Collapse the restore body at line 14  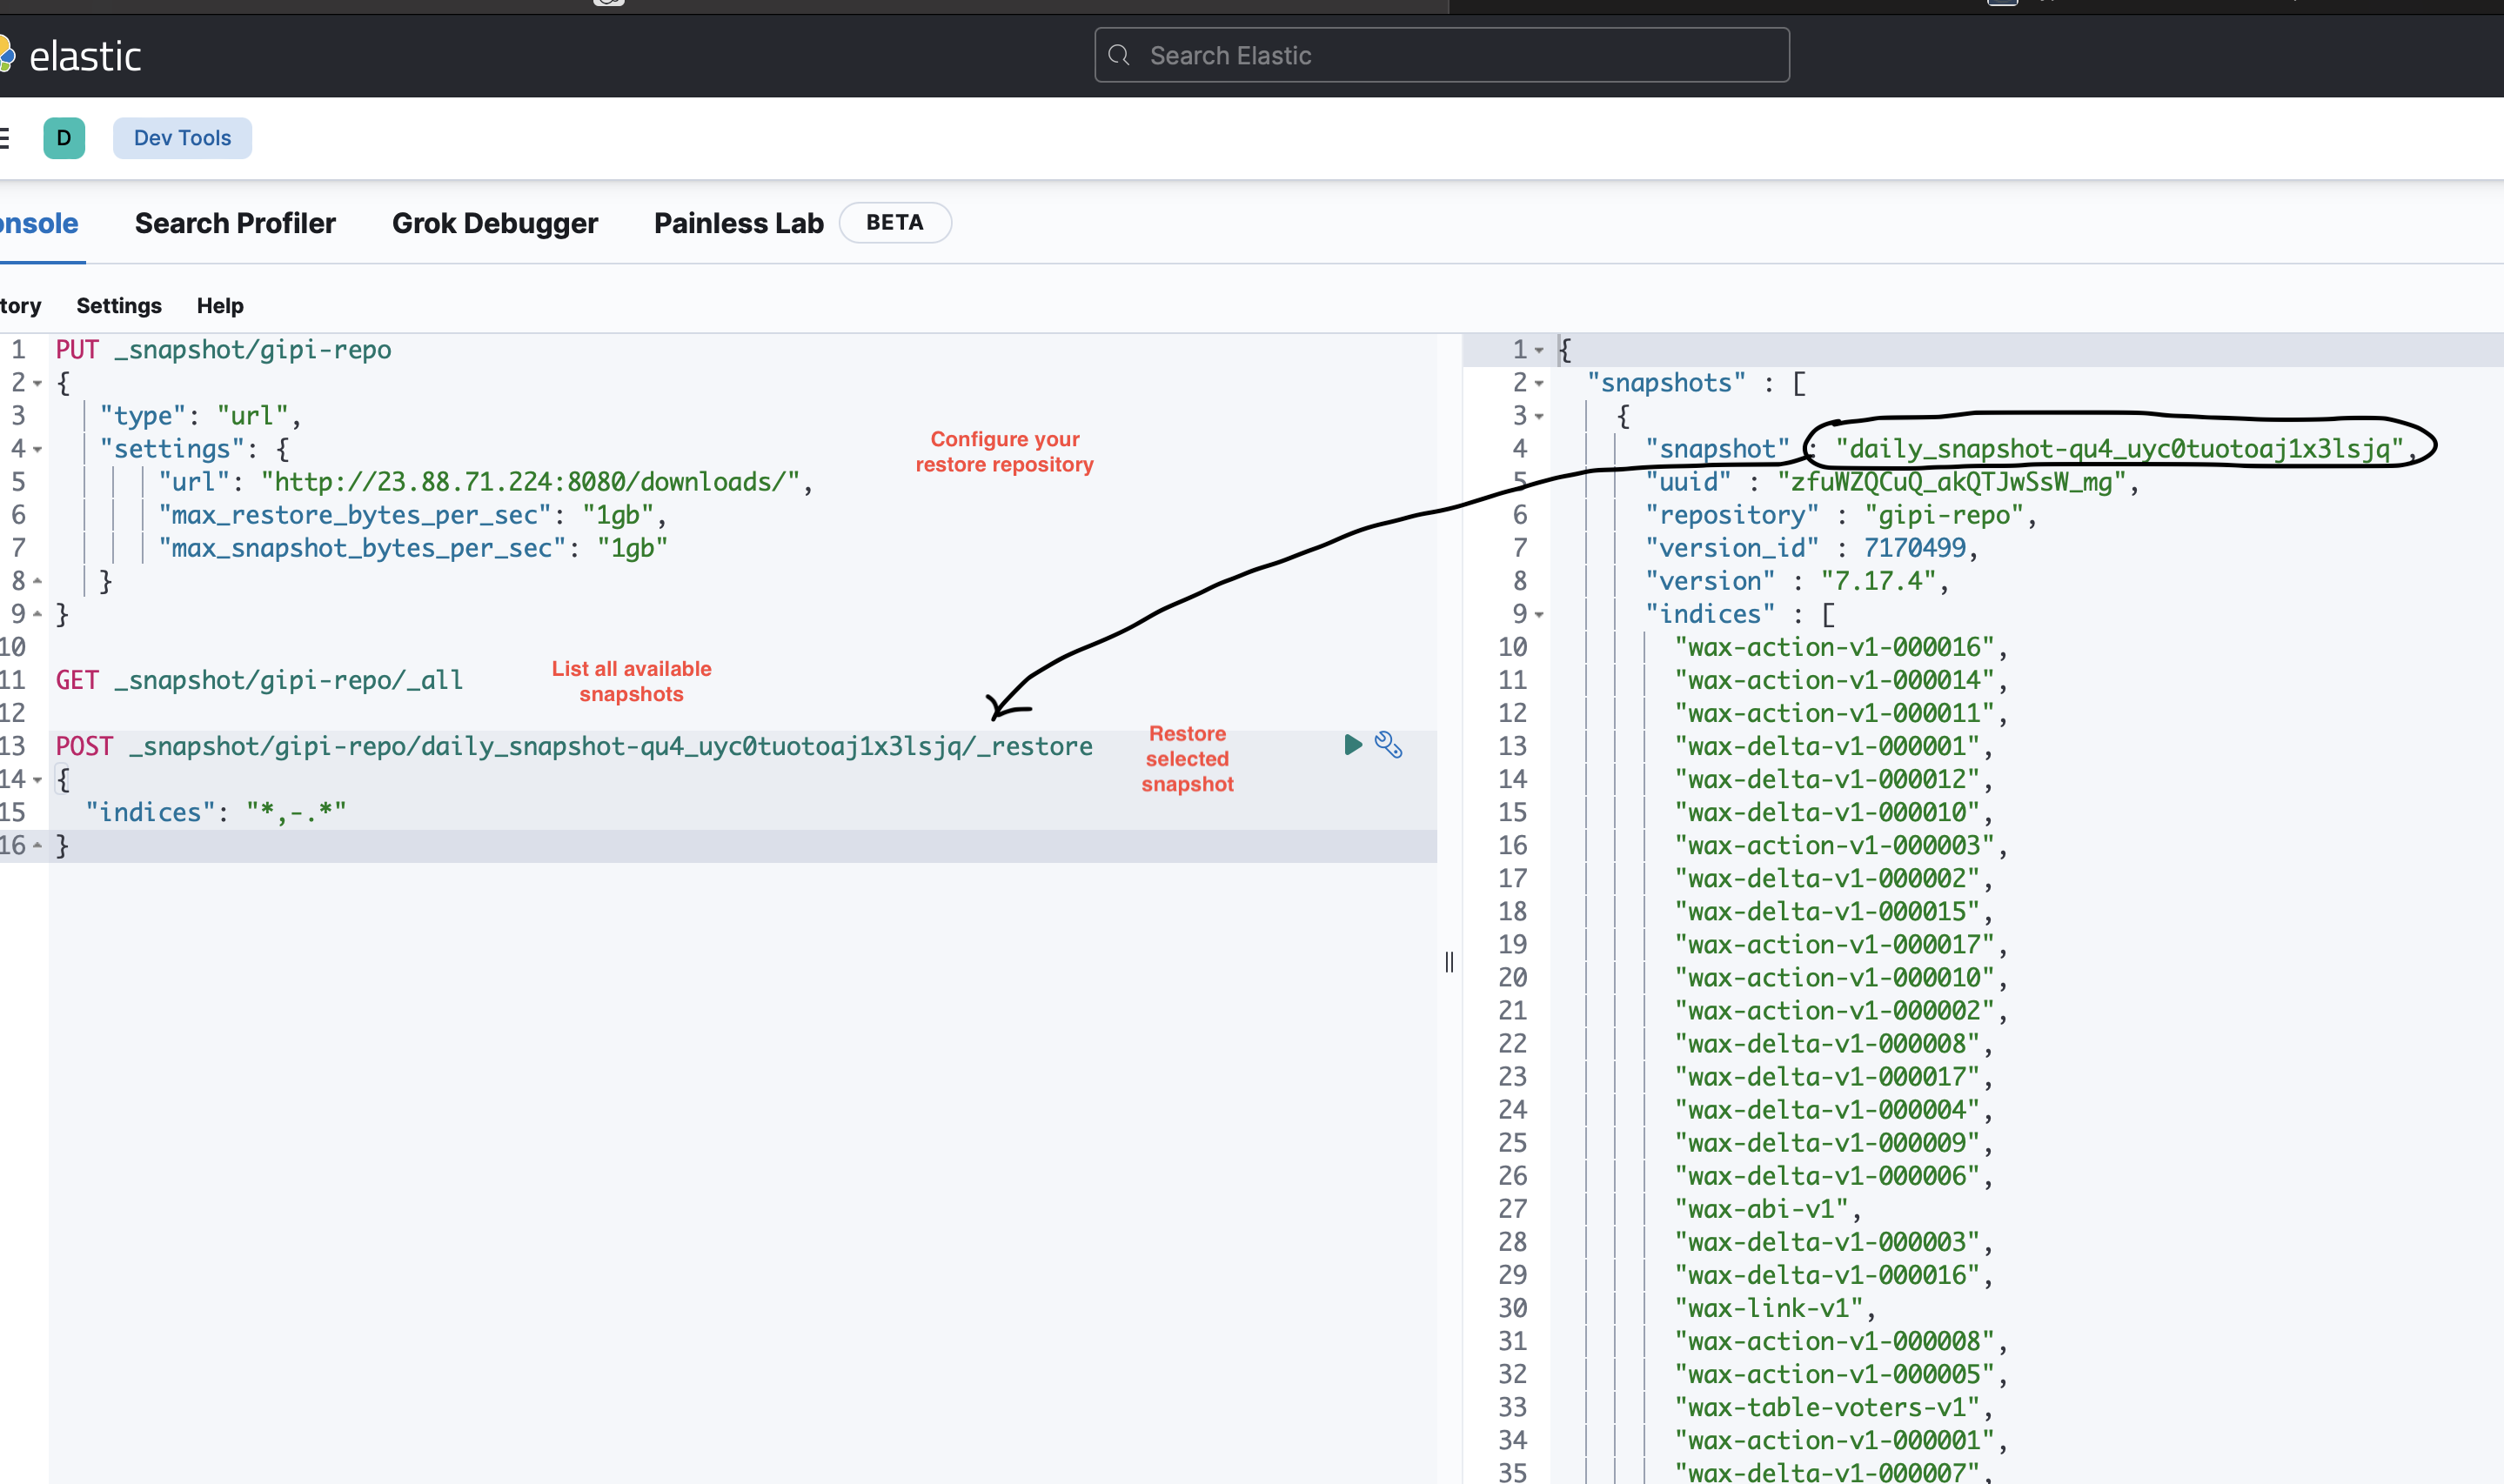pyautogui.click(x=37, y=779)
